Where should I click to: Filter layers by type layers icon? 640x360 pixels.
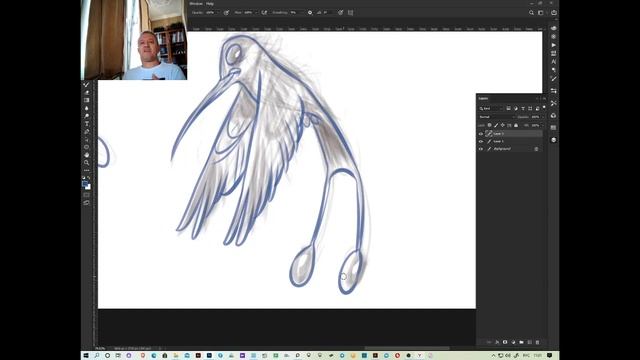[x=523, y=109]
